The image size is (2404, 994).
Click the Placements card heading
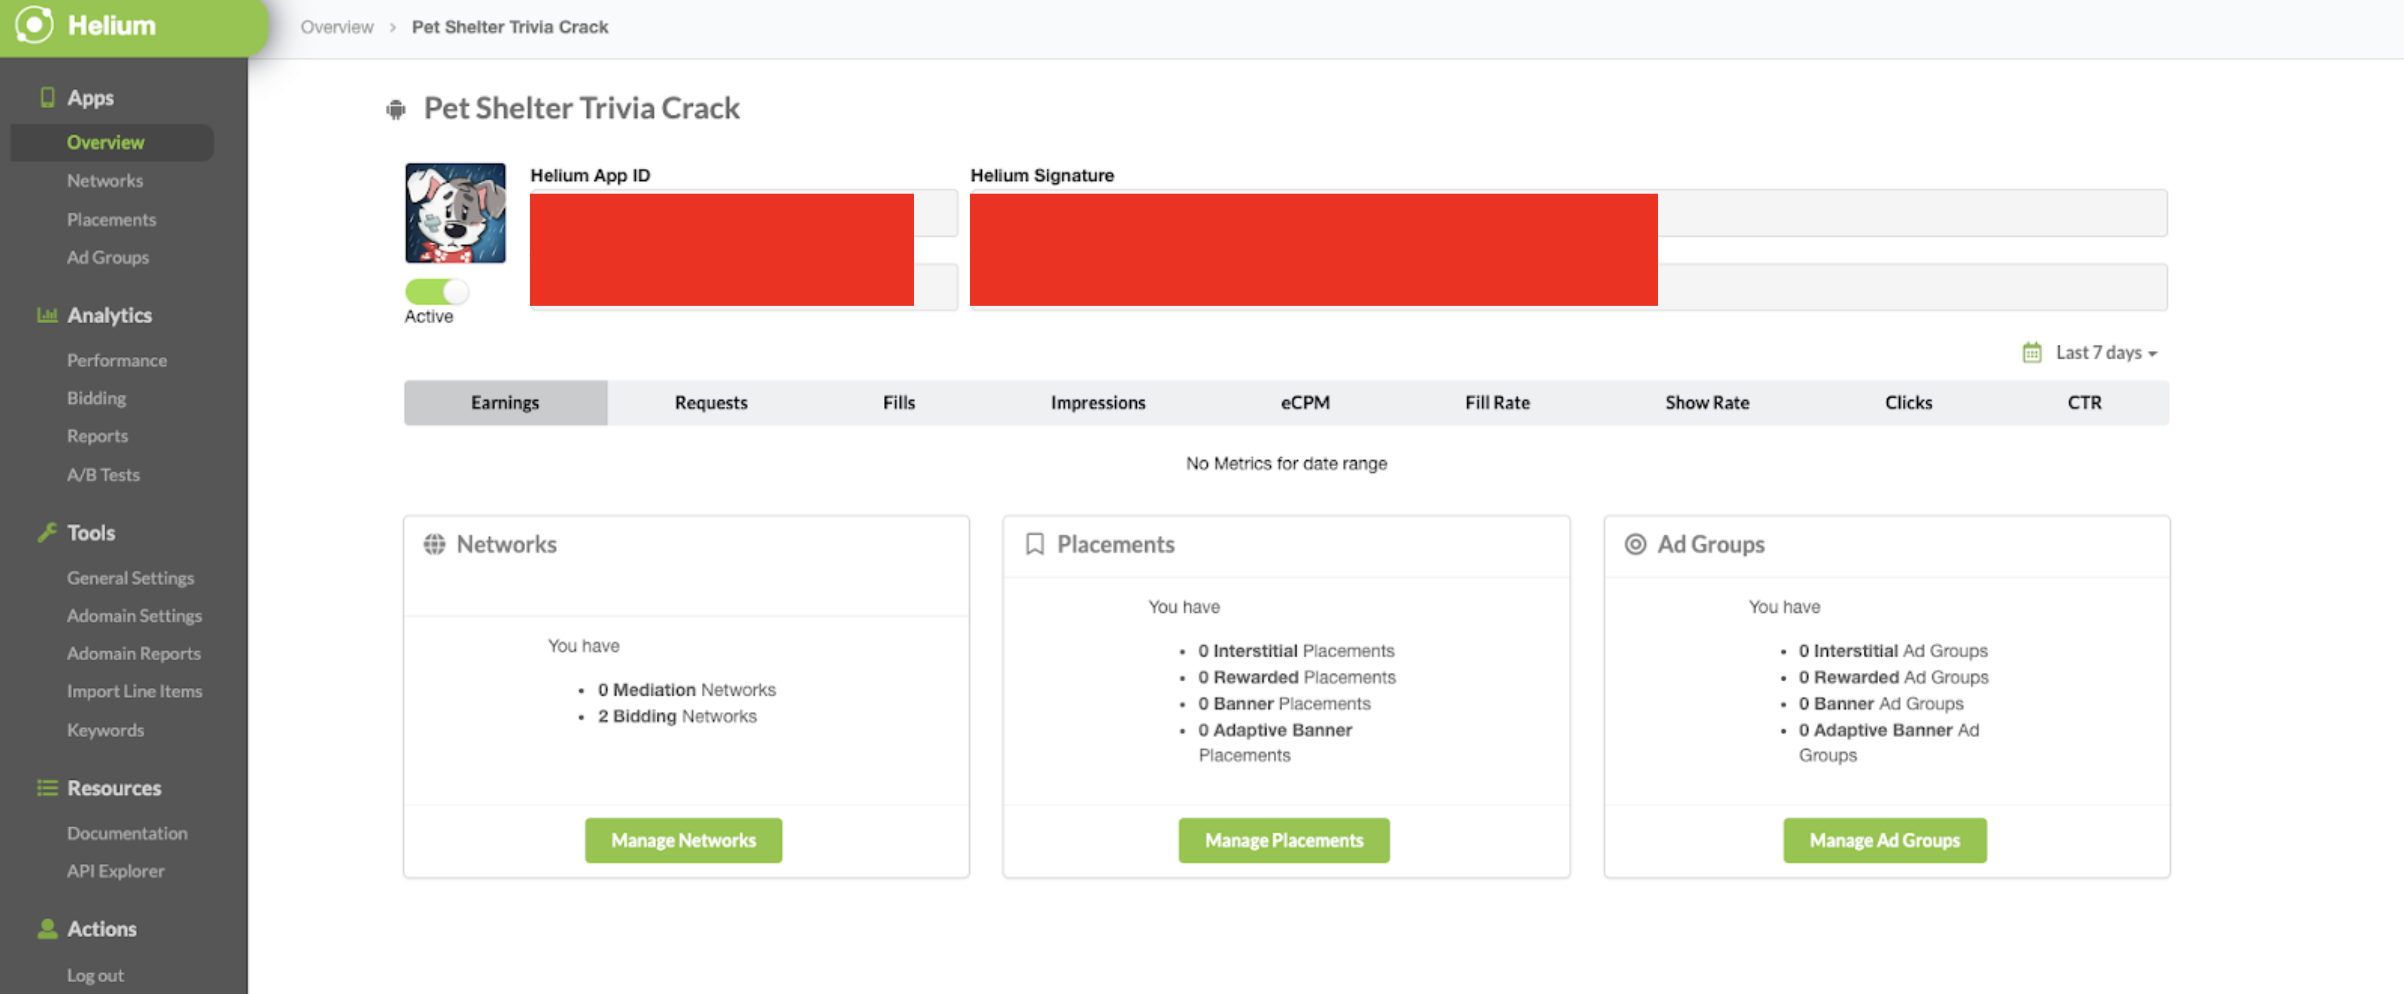(1115, 544)
